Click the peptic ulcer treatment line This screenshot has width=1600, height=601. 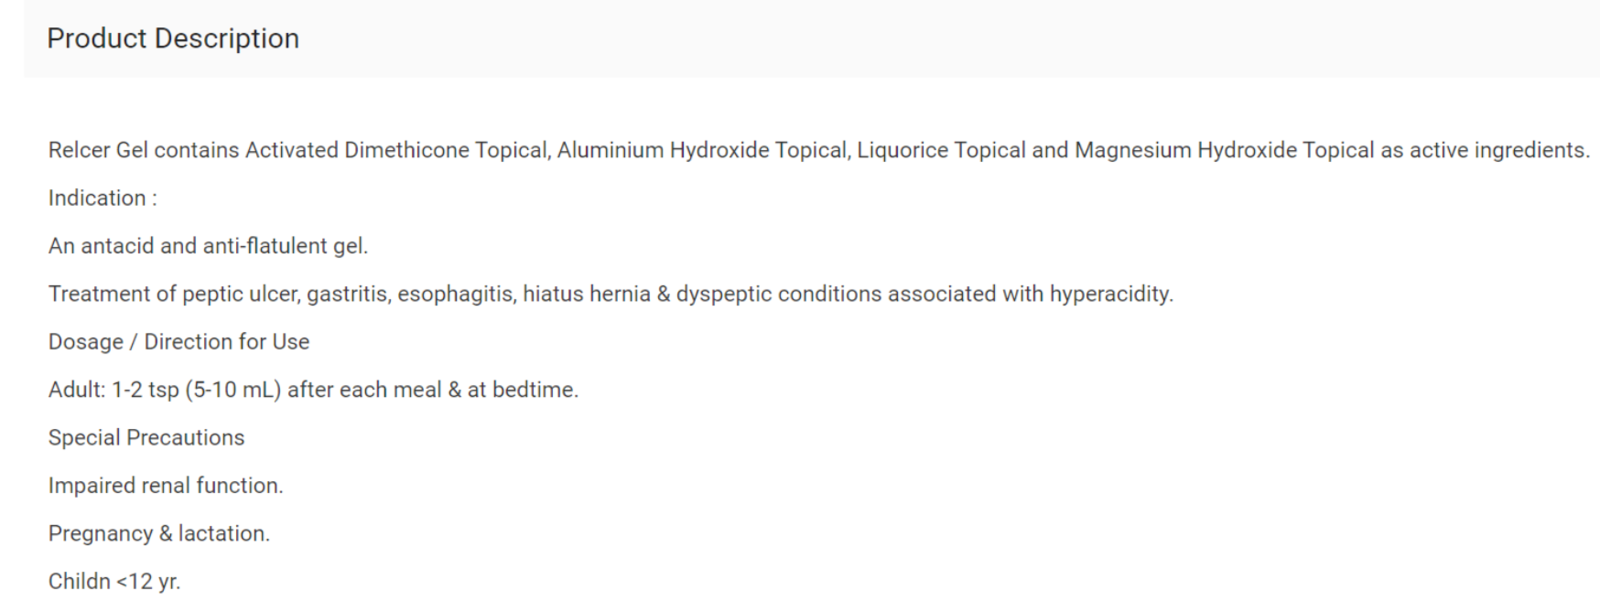tap(611, 294)
